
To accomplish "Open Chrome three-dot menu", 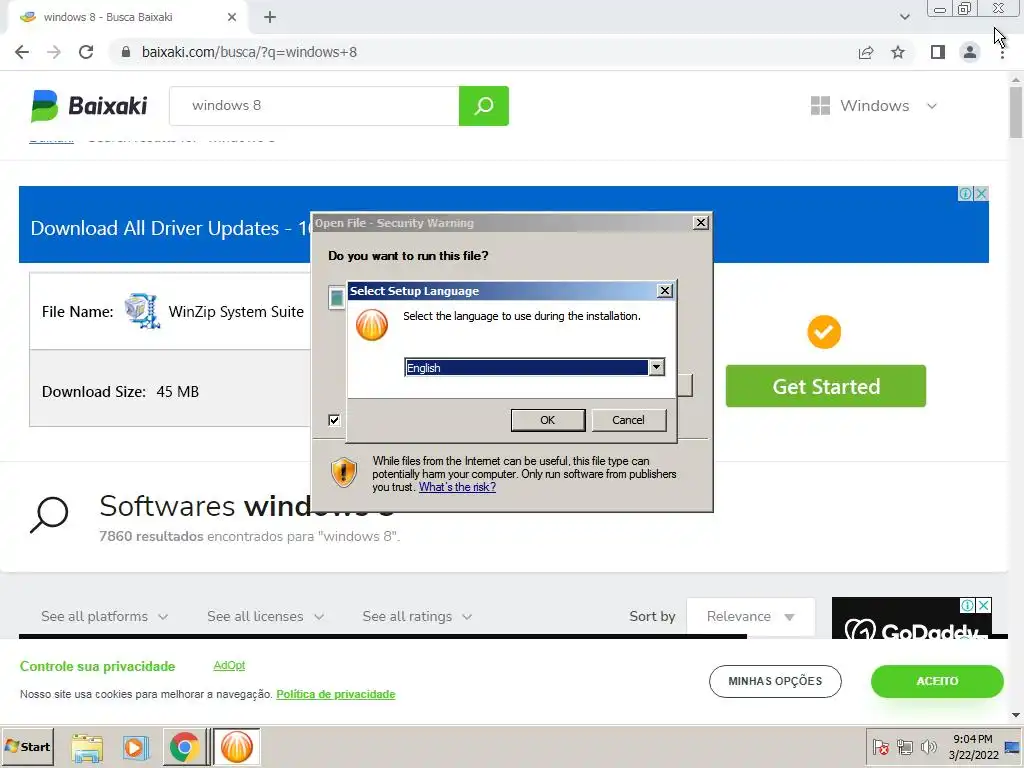I will coord(1002,54).
